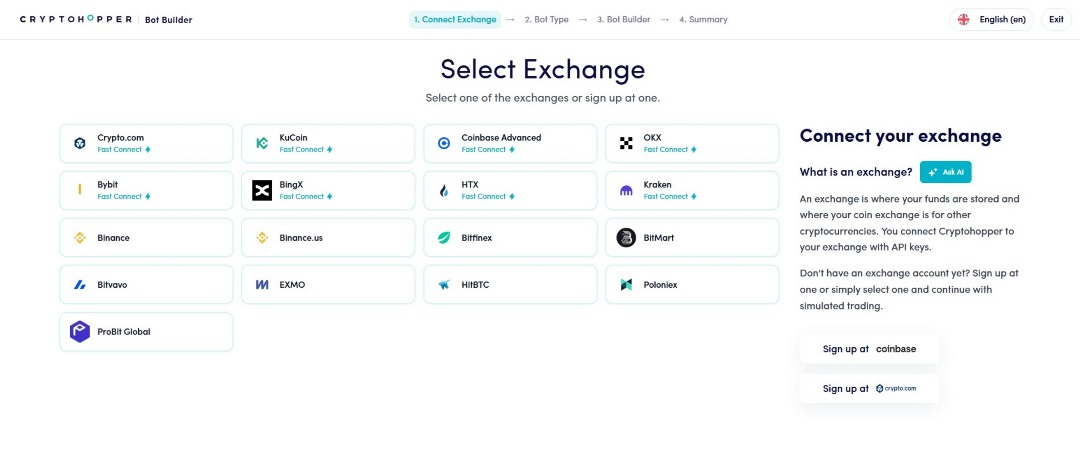The height and width of the screenshot is (451, 1080).
Task: Click the Binance diamond logo icon
Action: coord(80,238)
